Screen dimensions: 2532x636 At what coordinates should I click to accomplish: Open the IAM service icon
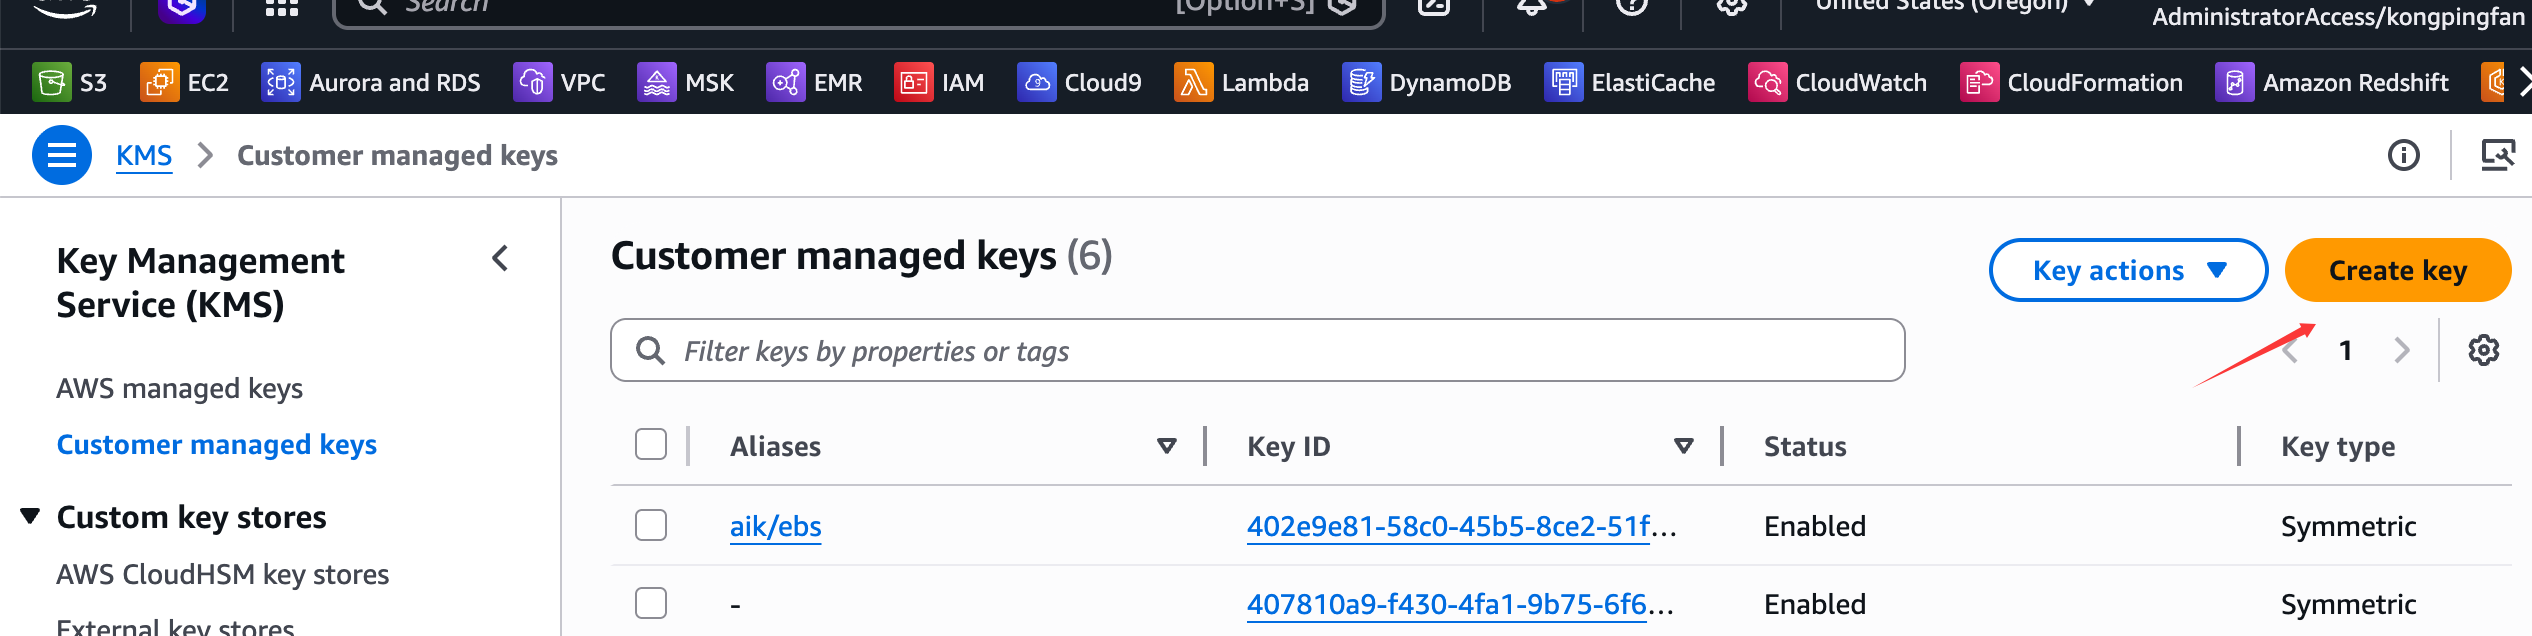pyautogui.click(x=913, y=82)
